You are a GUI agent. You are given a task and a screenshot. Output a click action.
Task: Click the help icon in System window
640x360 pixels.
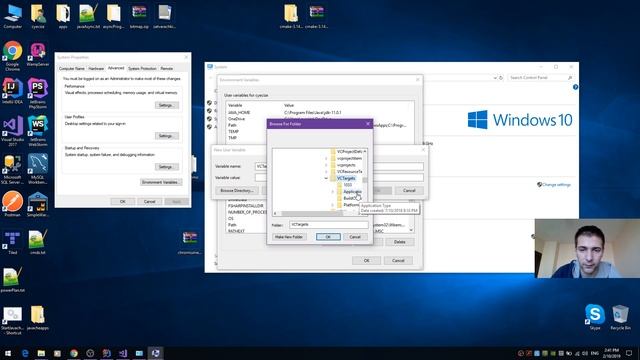pyautogui.click(x=576, y=87)
